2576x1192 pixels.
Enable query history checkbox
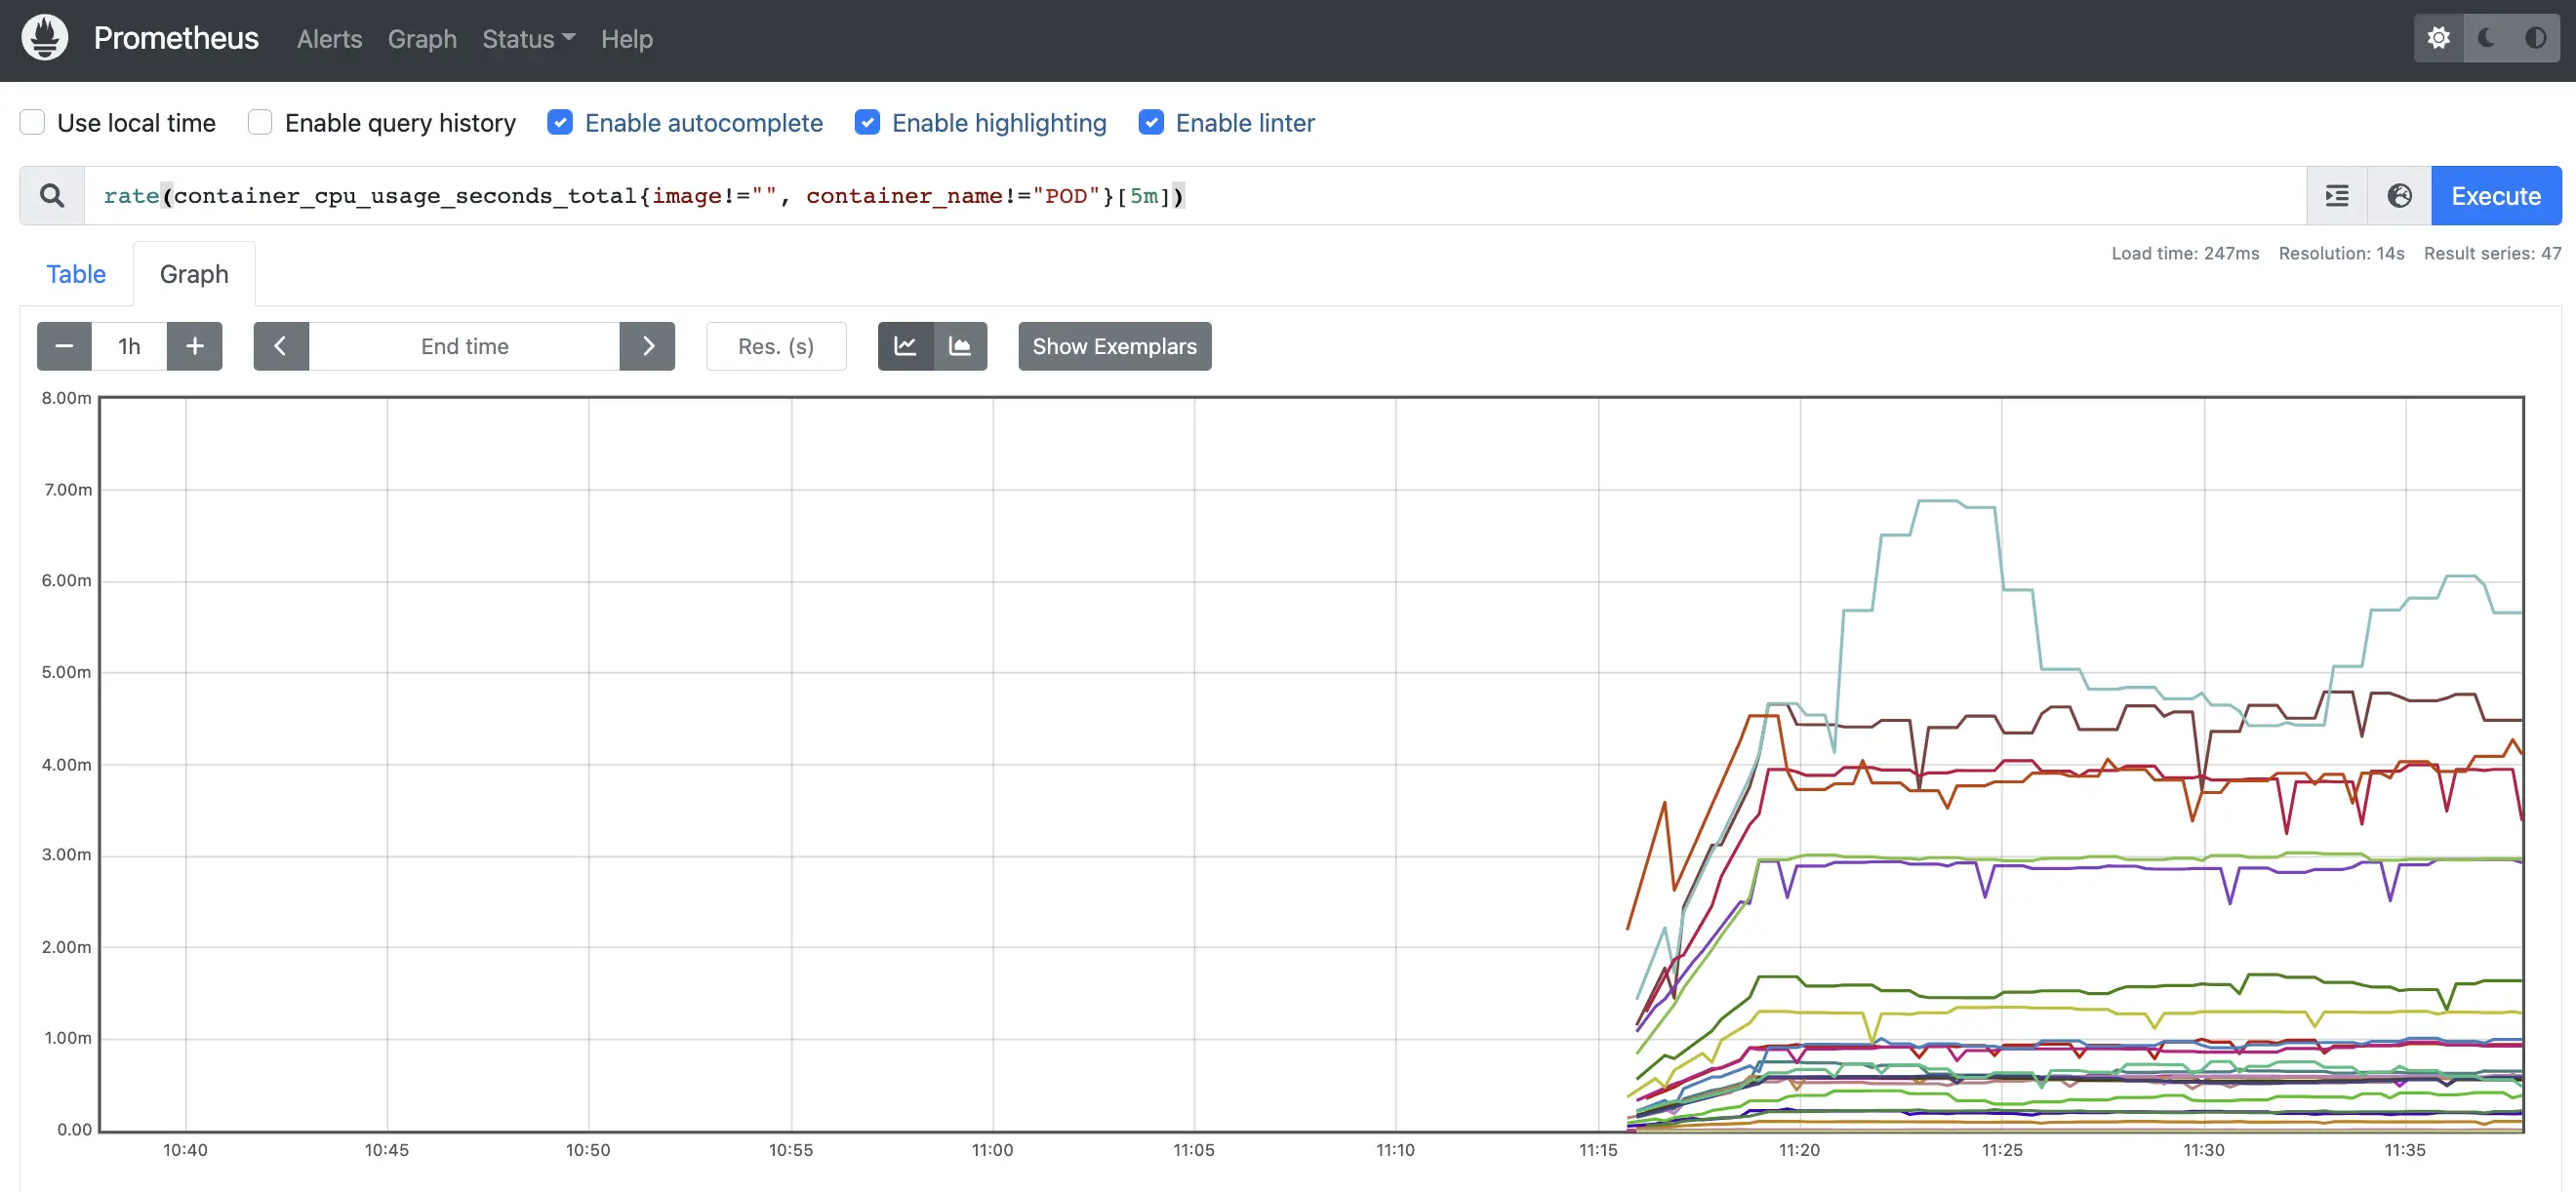click(x=260, y=123)
